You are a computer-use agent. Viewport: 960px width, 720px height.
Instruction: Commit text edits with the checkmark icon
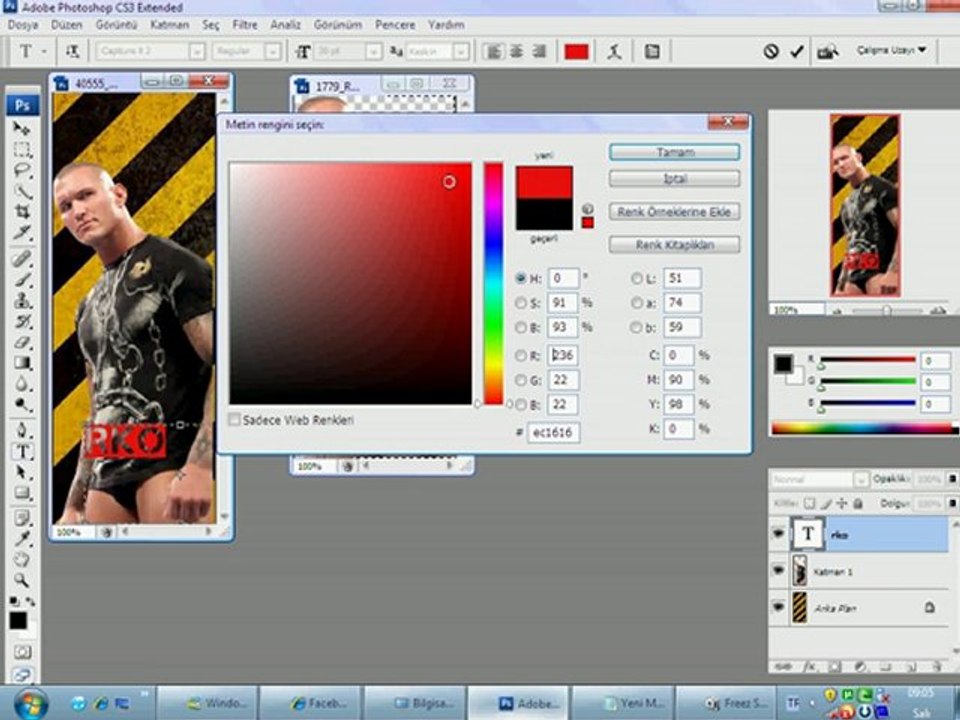pos(797,51)
